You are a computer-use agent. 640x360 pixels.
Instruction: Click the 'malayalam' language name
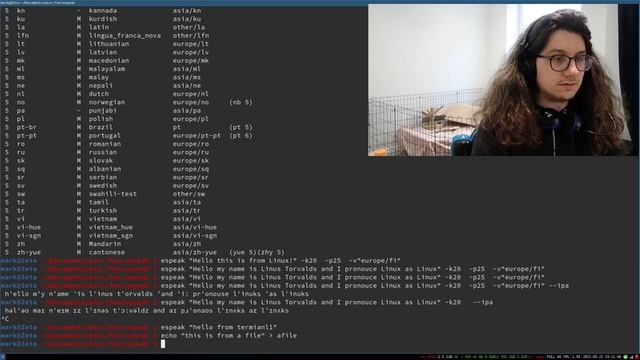point(107,69)
